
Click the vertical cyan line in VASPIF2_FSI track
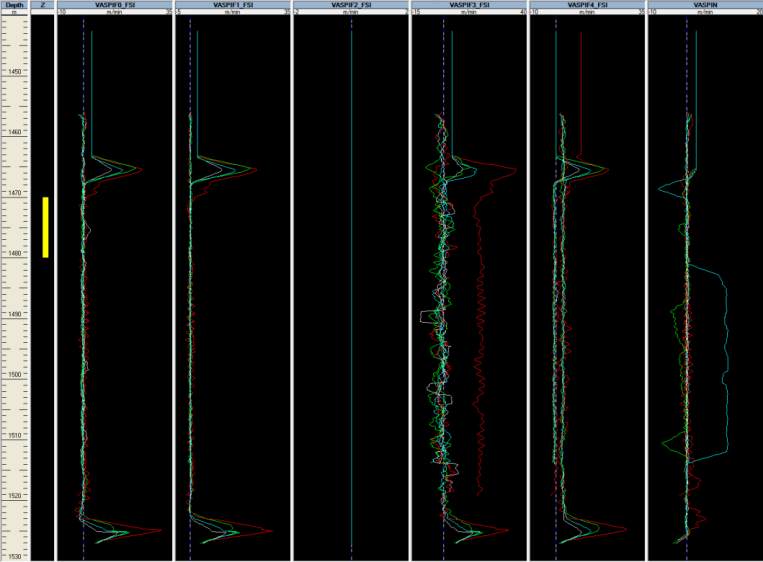[352, 300]
